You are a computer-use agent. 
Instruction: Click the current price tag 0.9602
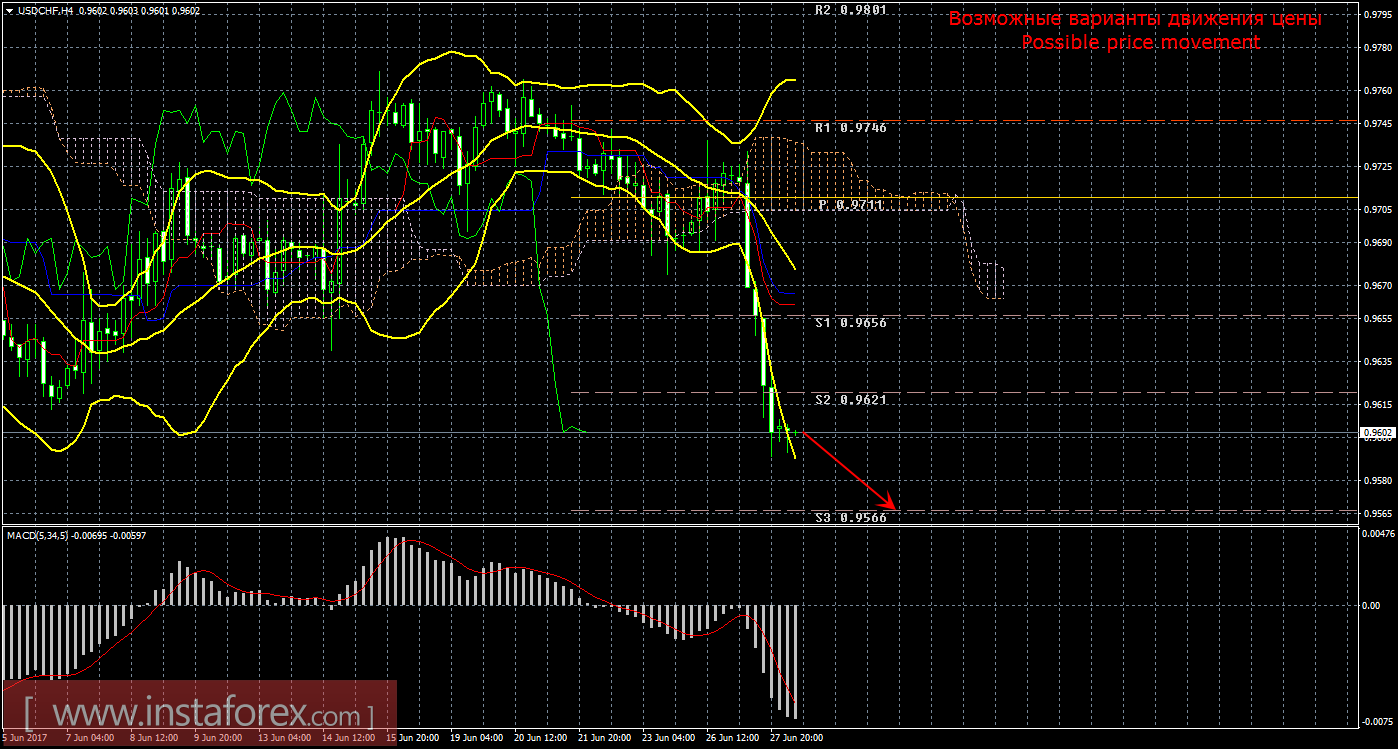pos(1376,433)
